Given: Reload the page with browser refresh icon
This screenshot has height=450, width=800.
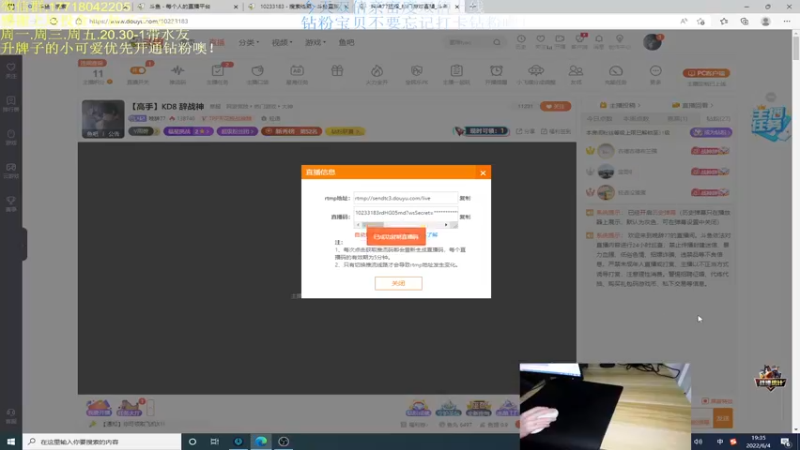Looking at the screenshot, I should (x=54, y=21).
